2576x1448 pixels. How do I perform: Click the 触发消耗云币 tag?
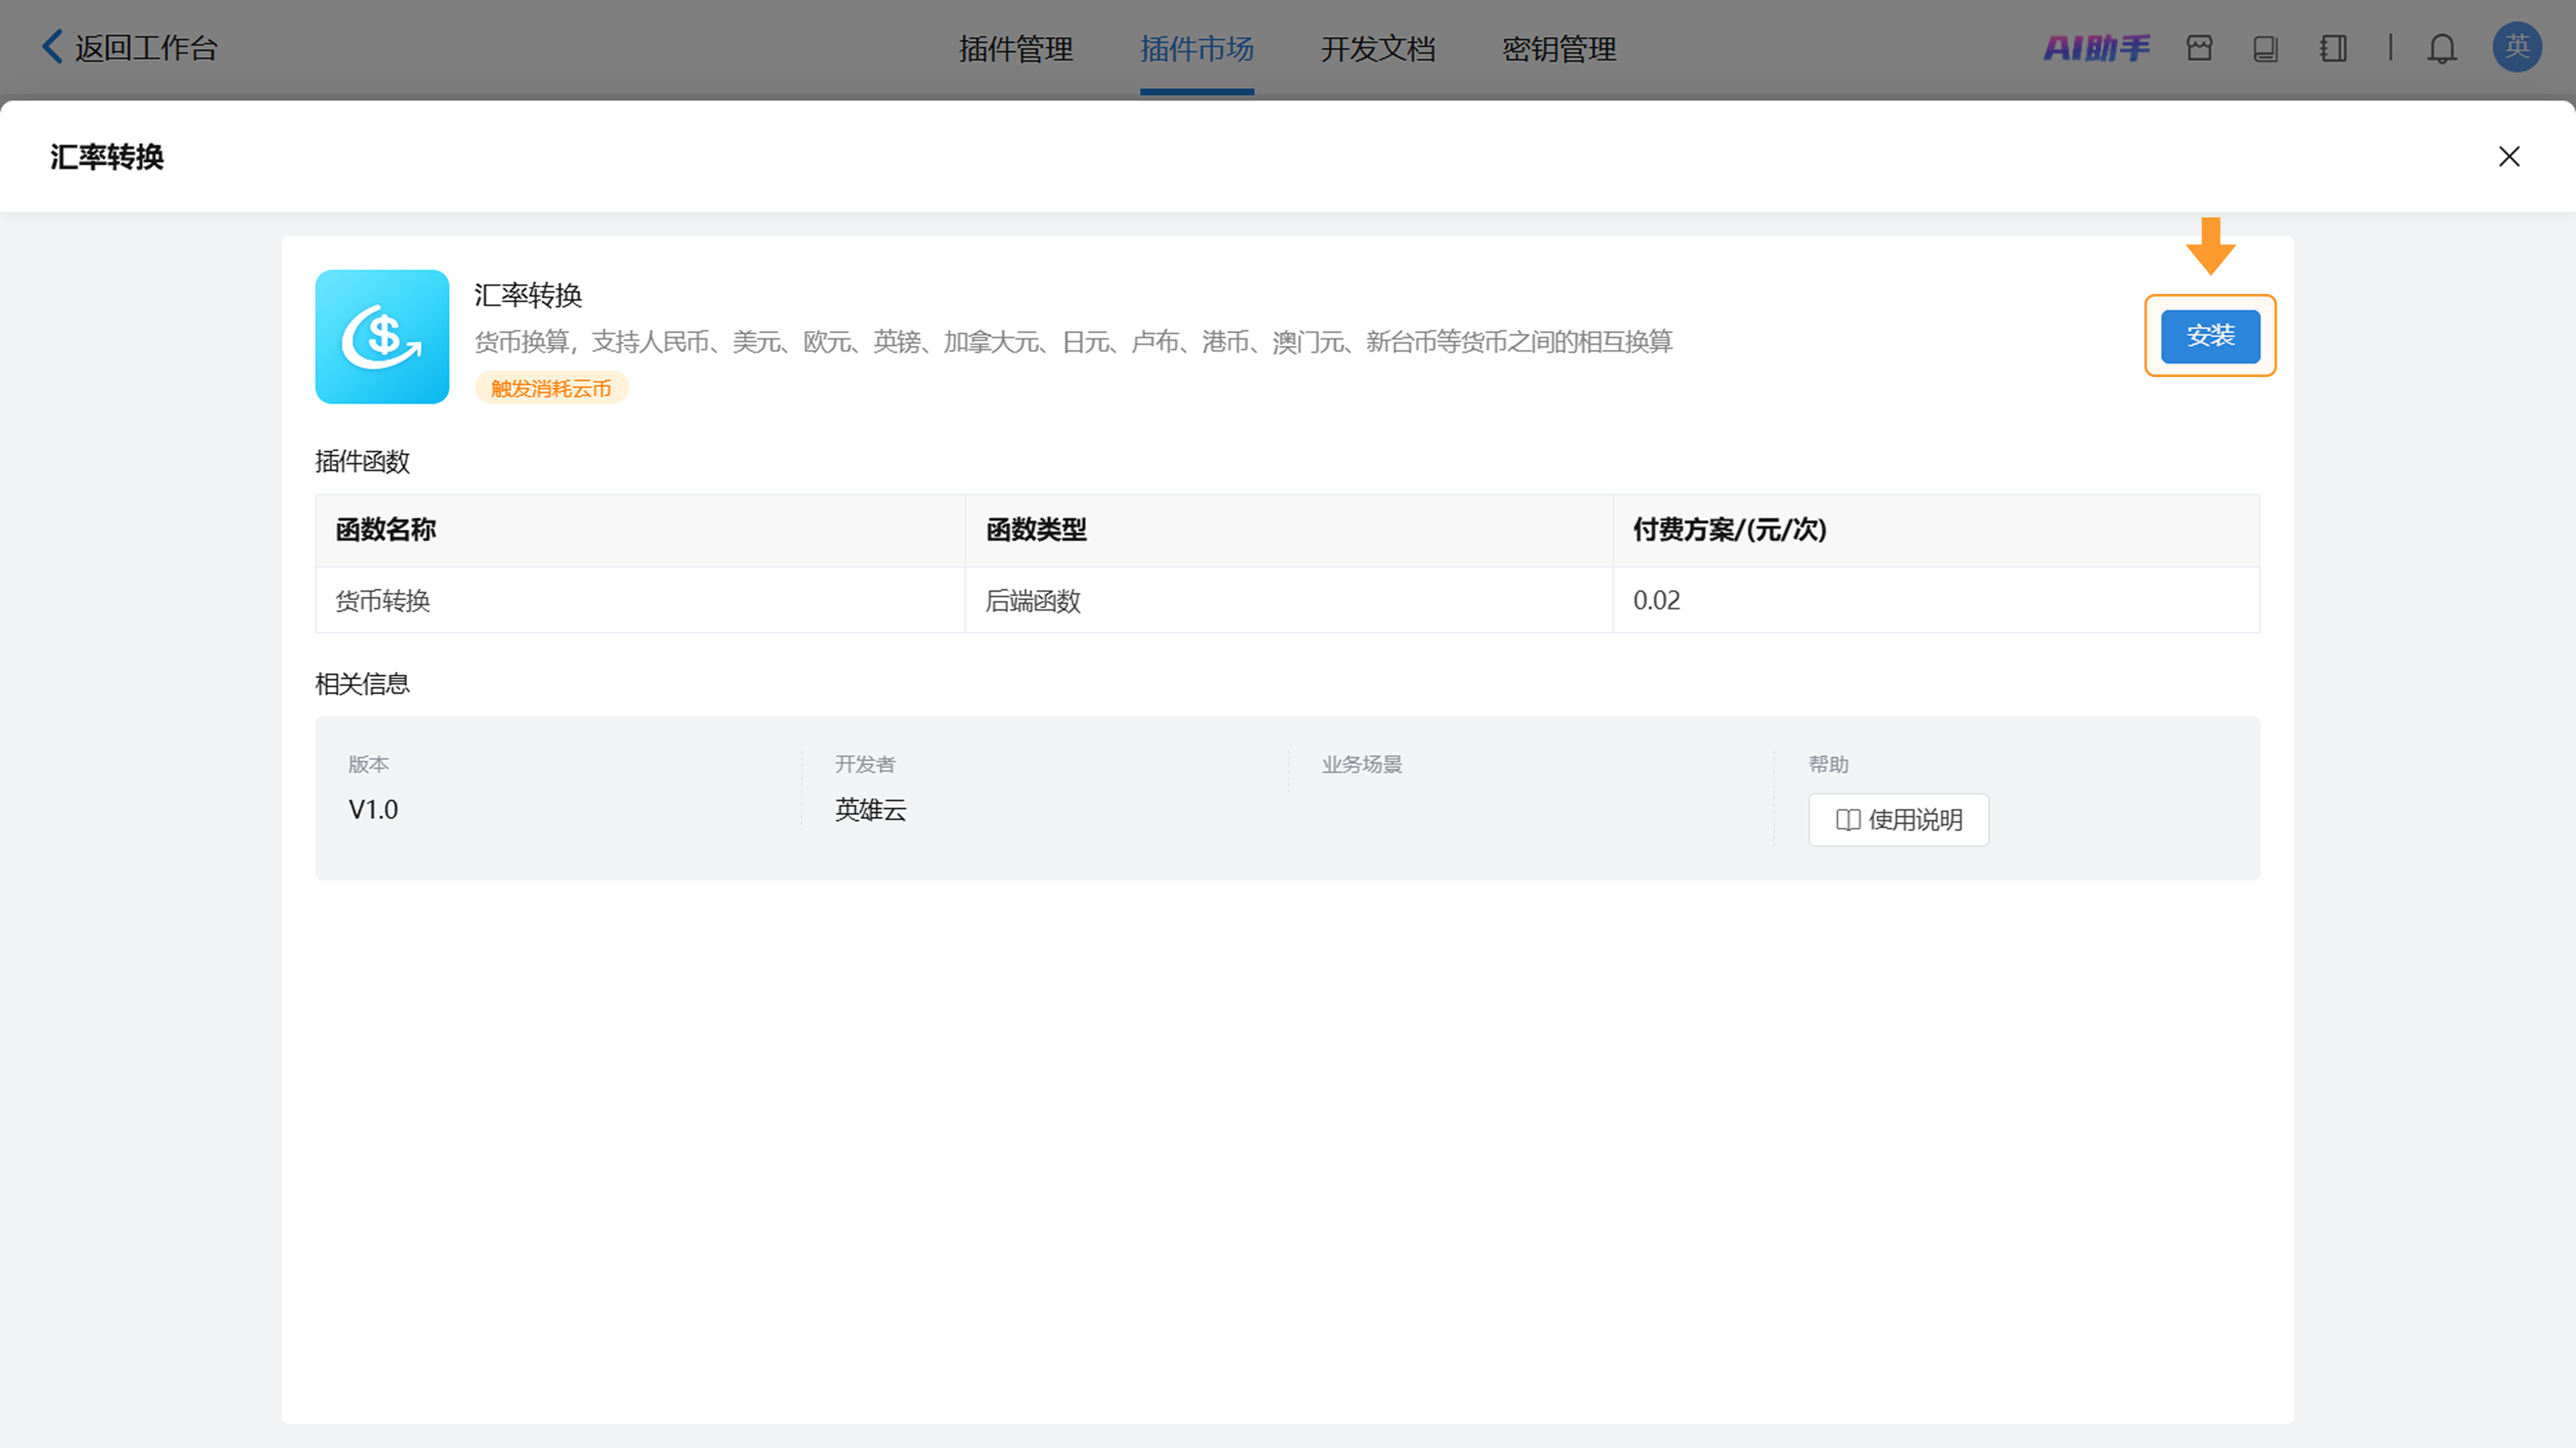pos(551,388)
